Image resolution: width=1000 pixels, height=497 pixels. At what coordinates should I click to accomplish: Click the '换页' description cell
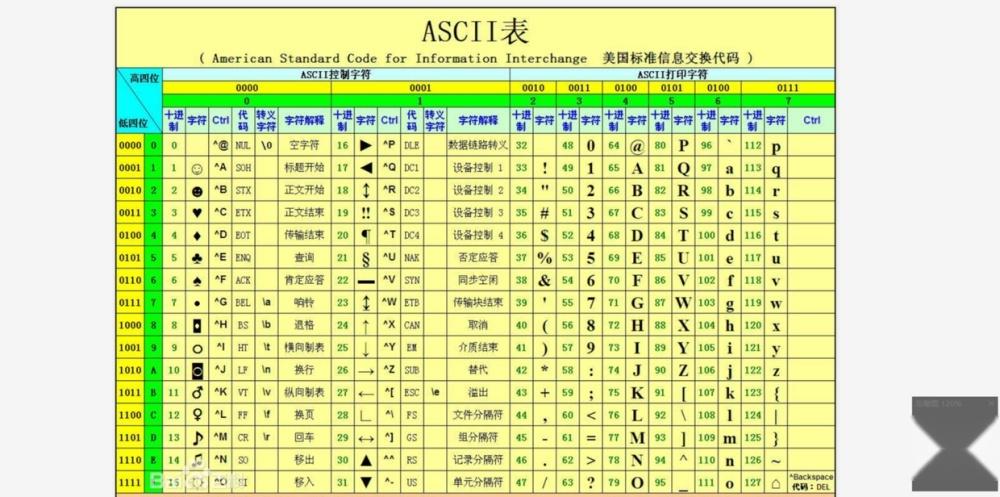[x=304, y=415]
